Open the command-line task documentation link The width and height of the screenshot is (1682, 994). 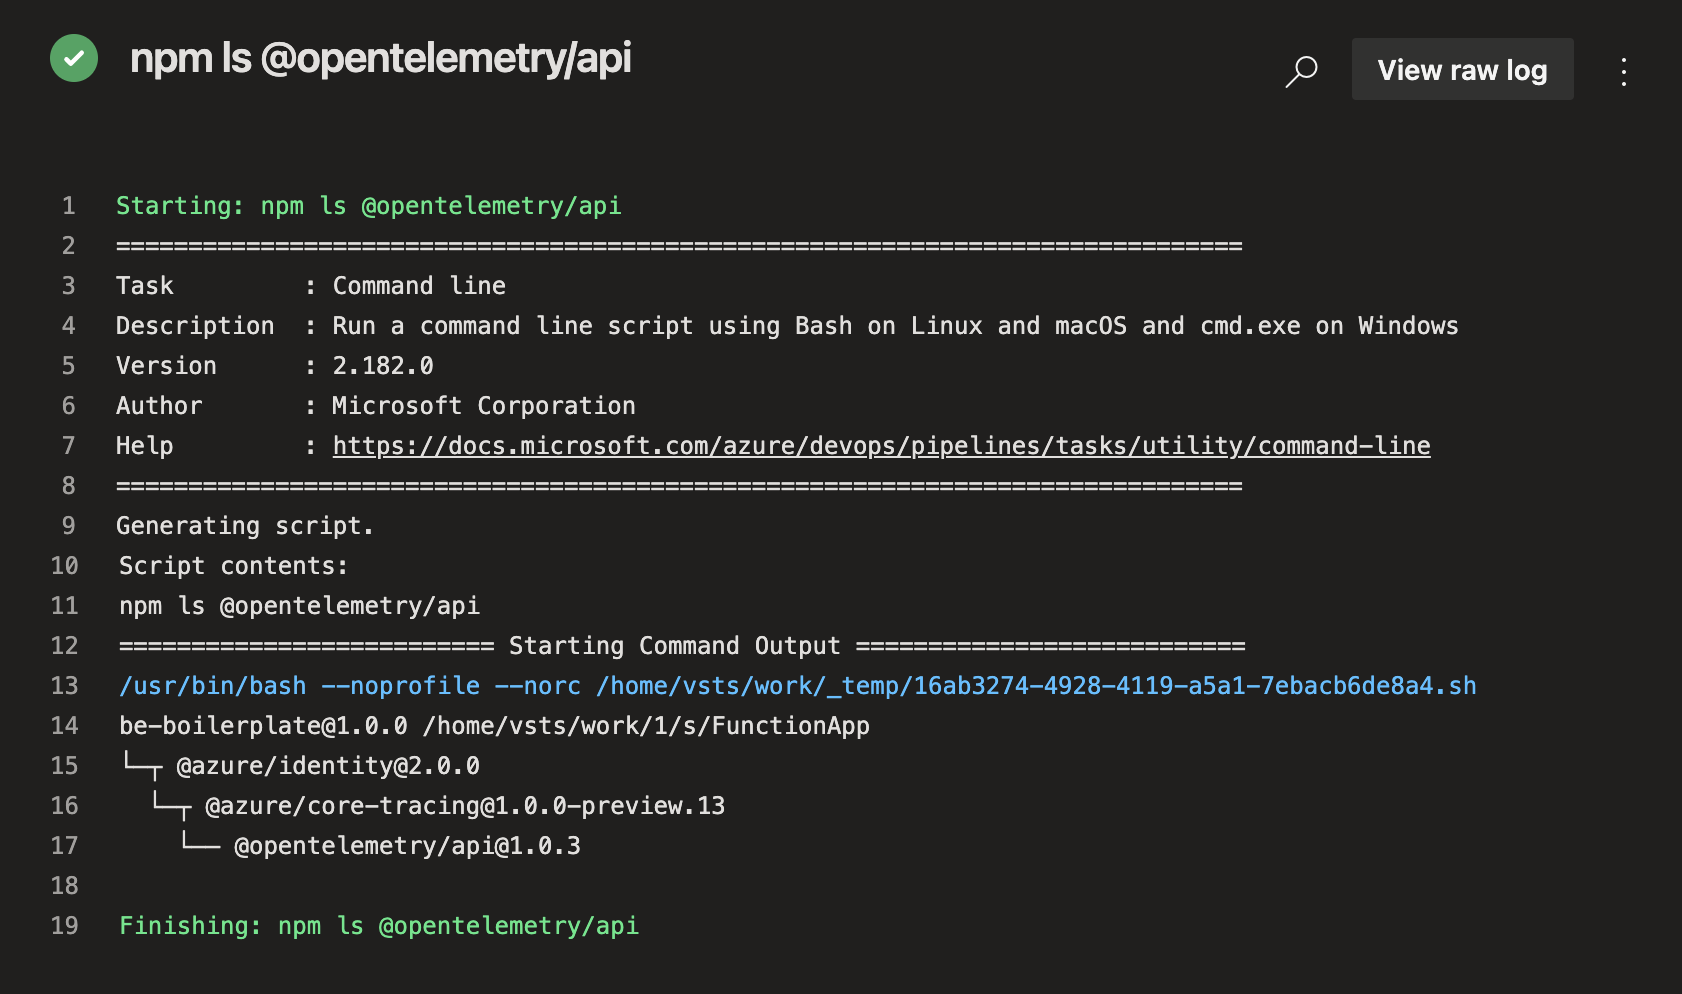(x=881, y=445)
